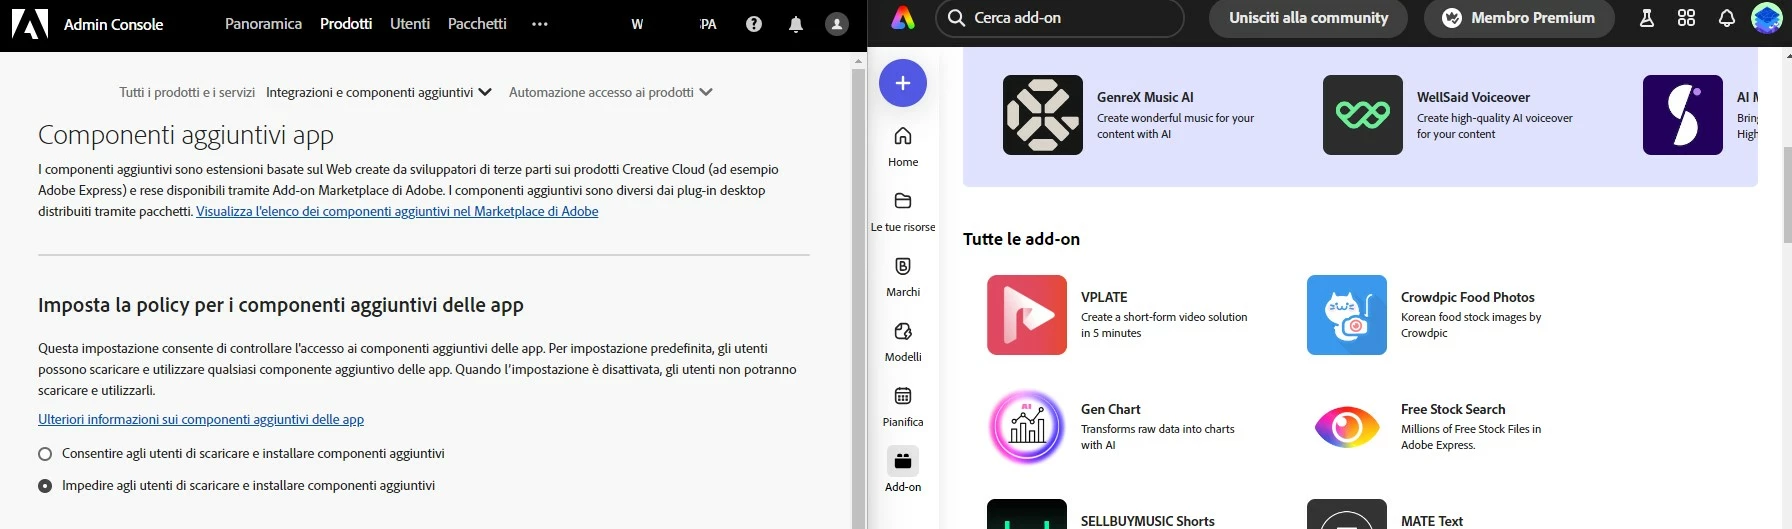
Task: Click the Admin Console title
Action: pos(113,24)
